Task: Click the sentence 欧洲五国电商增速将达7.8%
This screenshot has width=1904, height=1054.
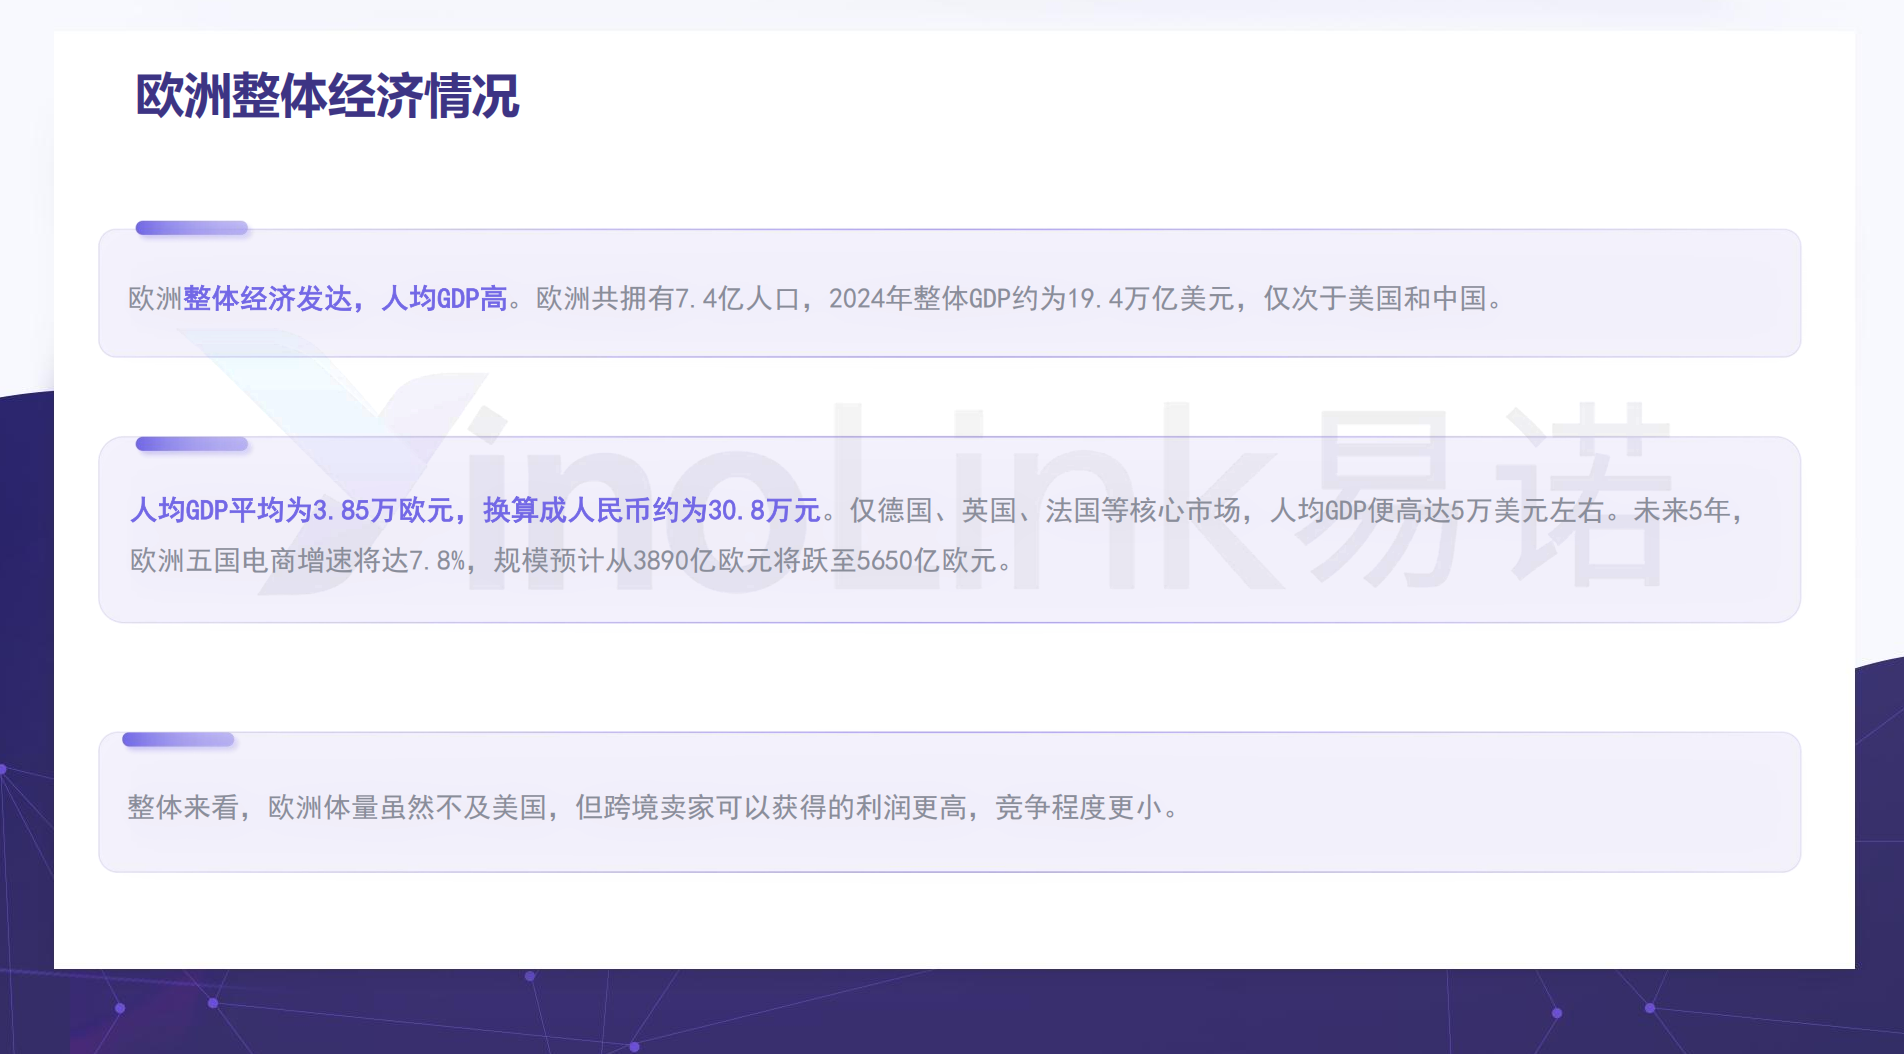Action: 297,561
